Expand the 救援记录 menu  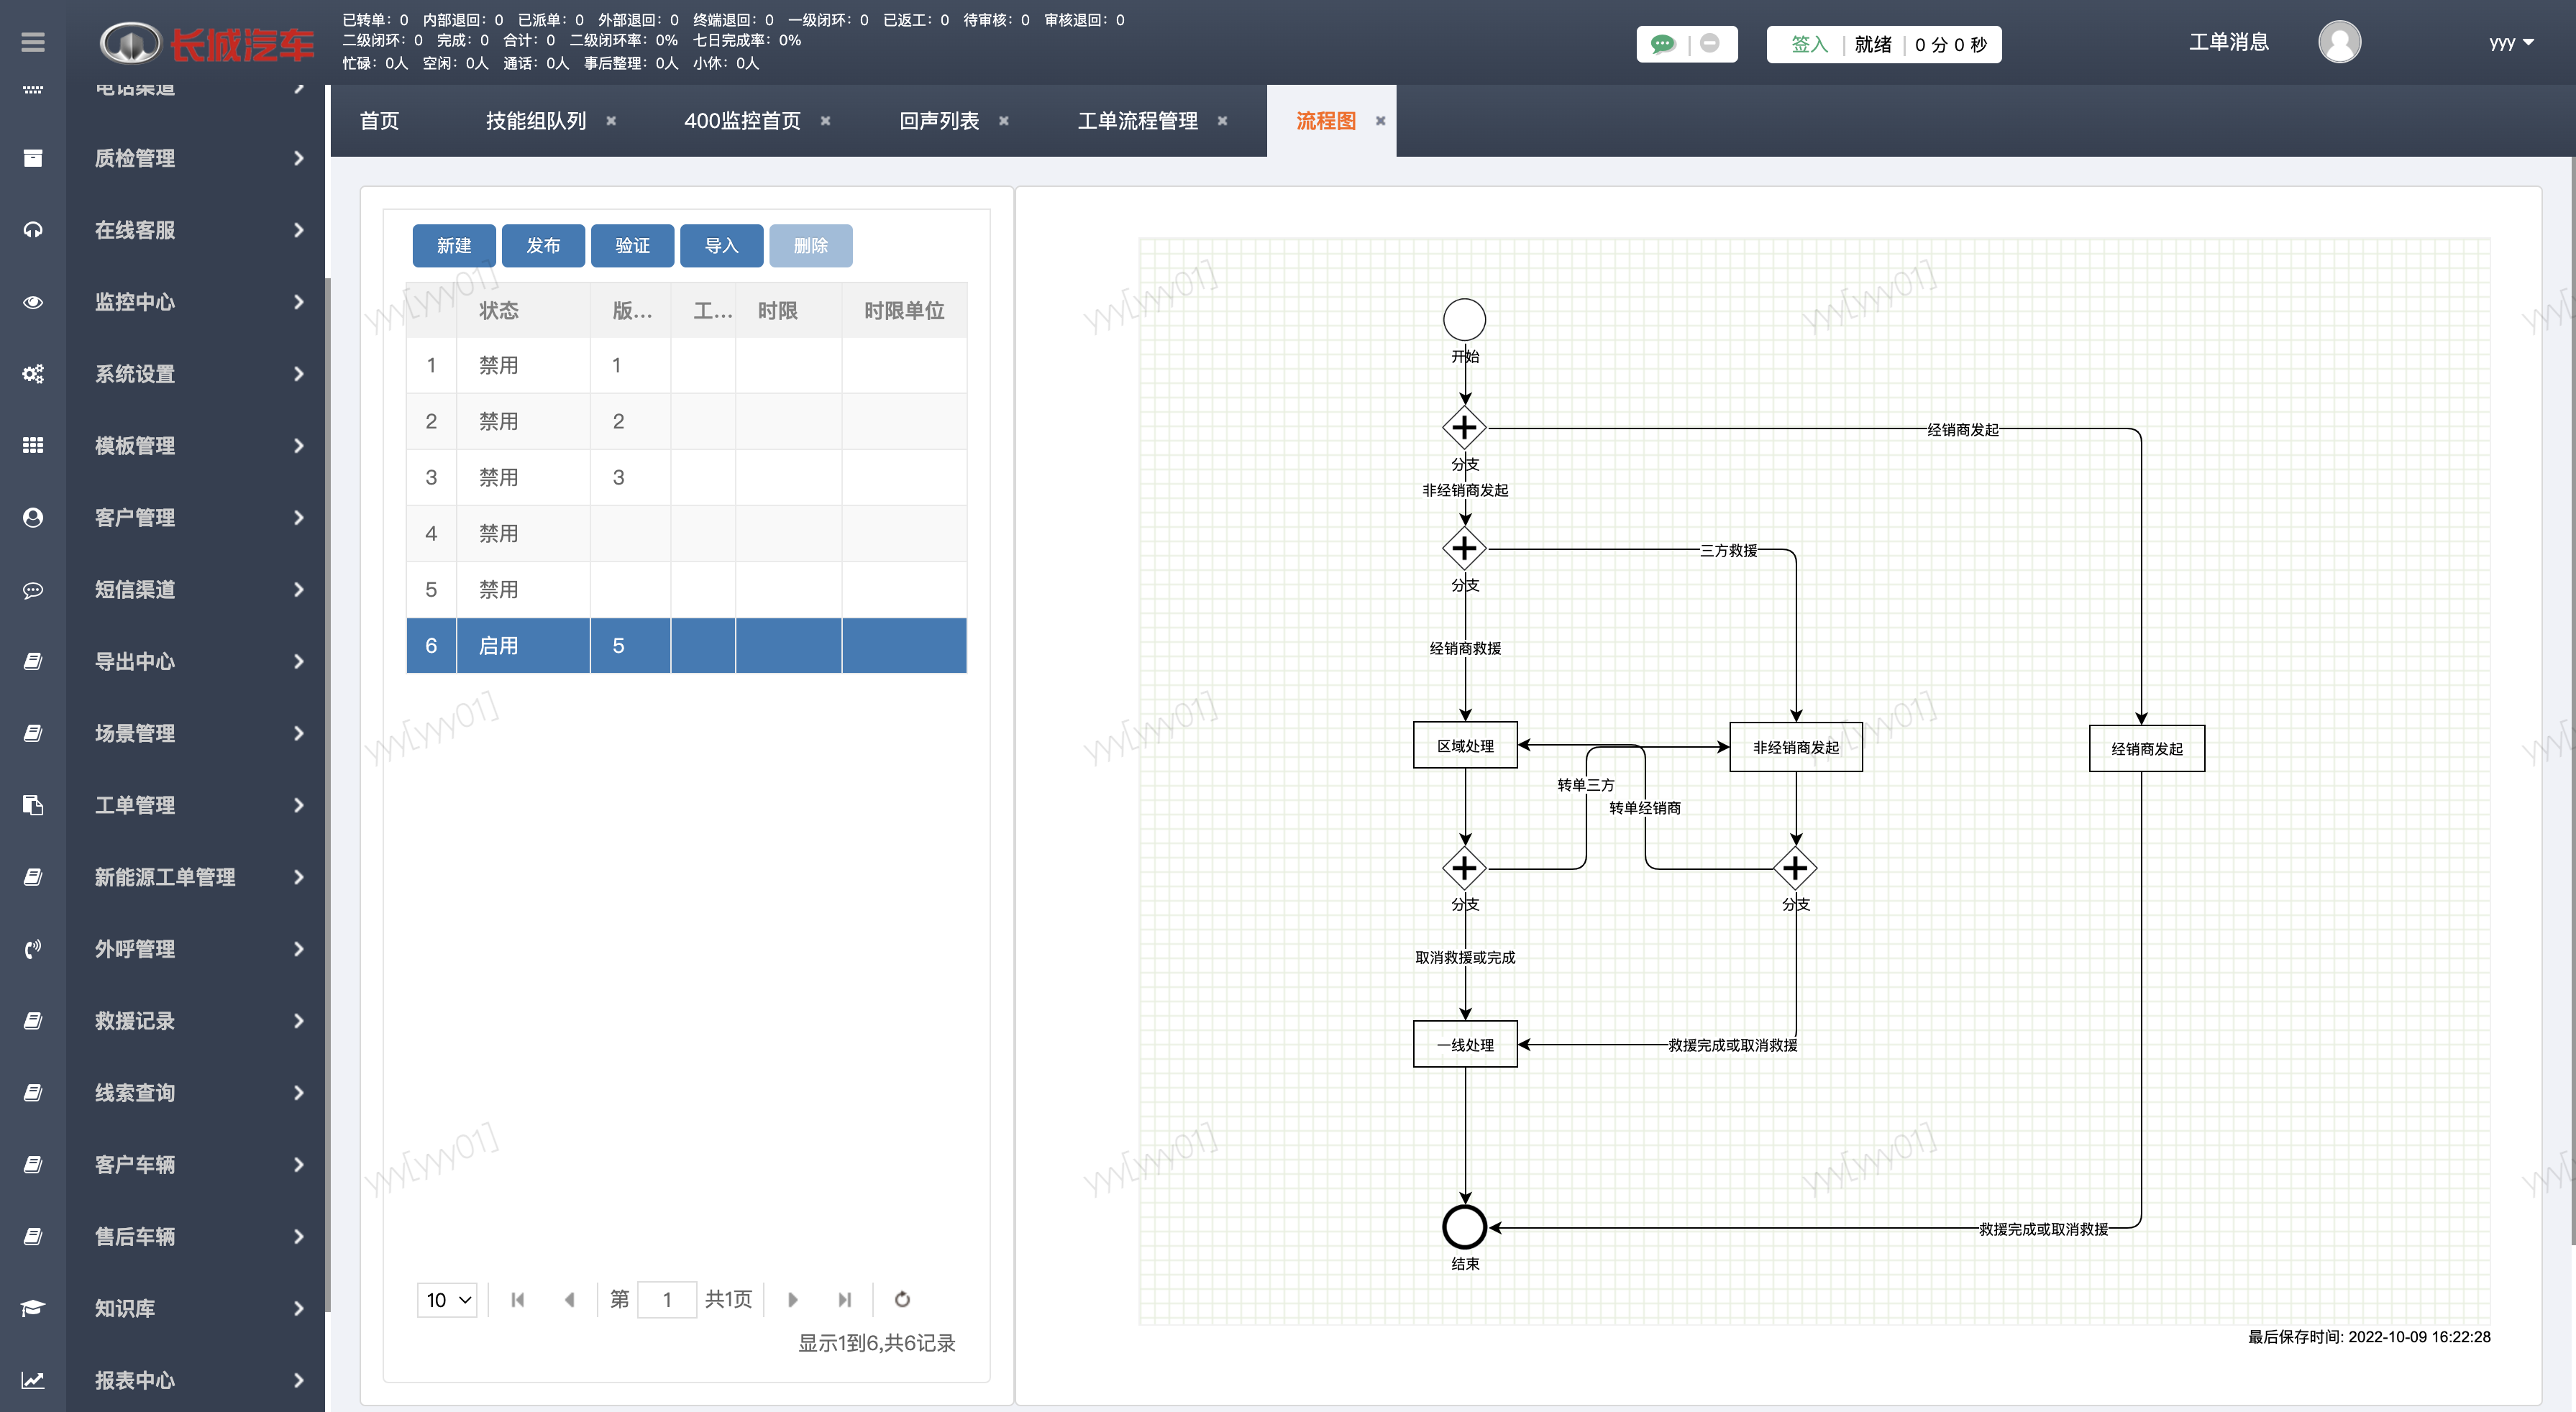coord(298,1021)
